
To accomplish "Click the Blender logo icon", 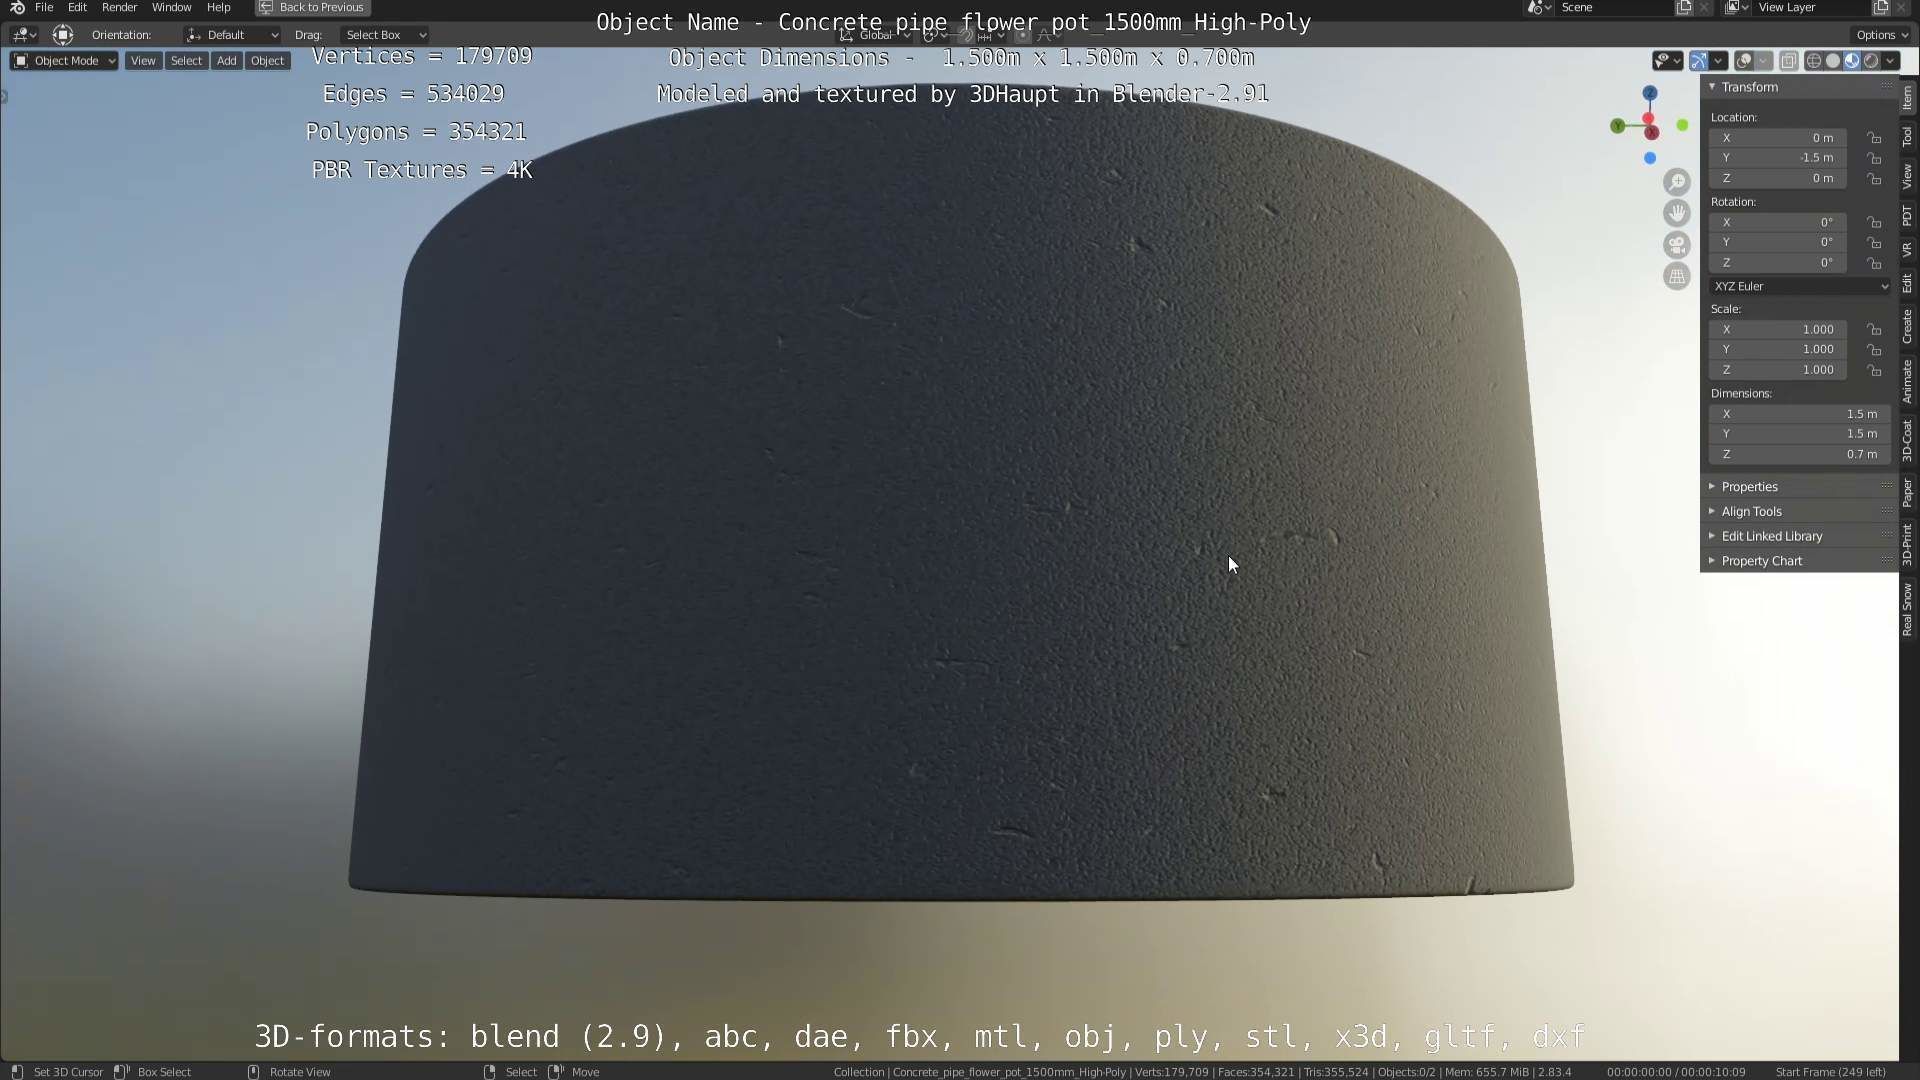I will coord(17,8).
